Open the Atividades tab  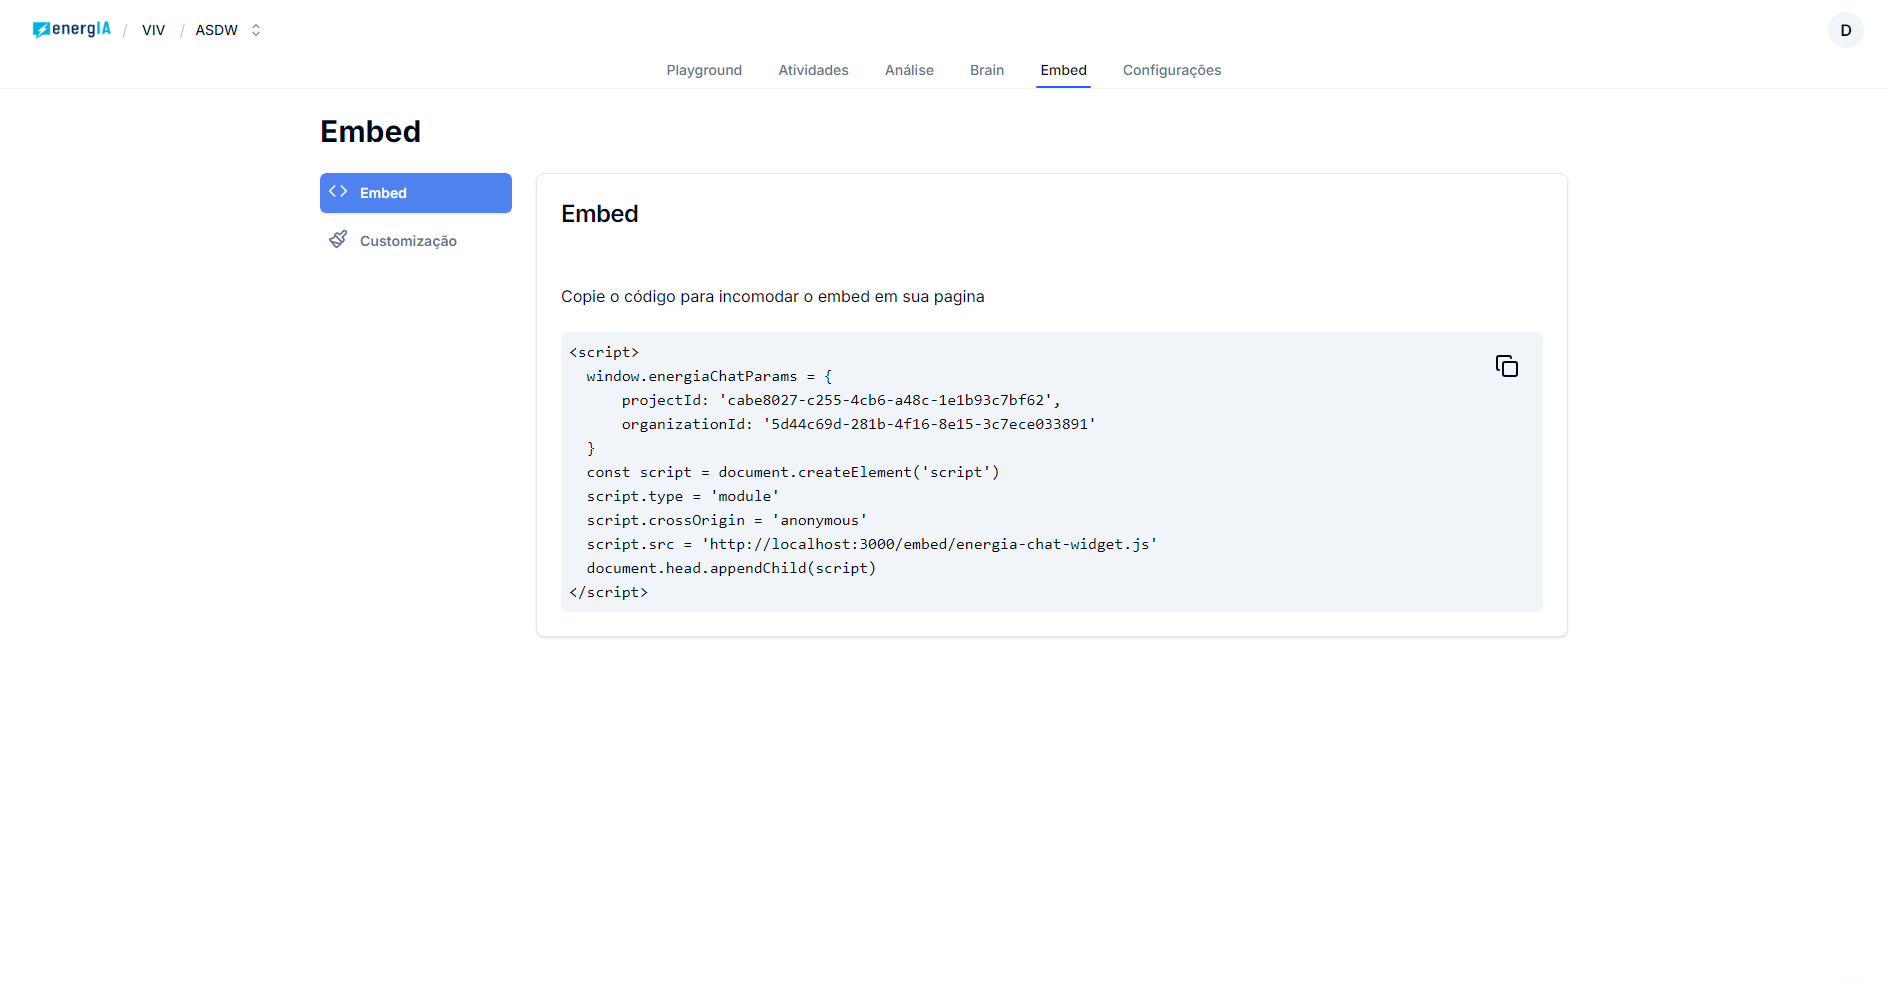tap(813, 70)
